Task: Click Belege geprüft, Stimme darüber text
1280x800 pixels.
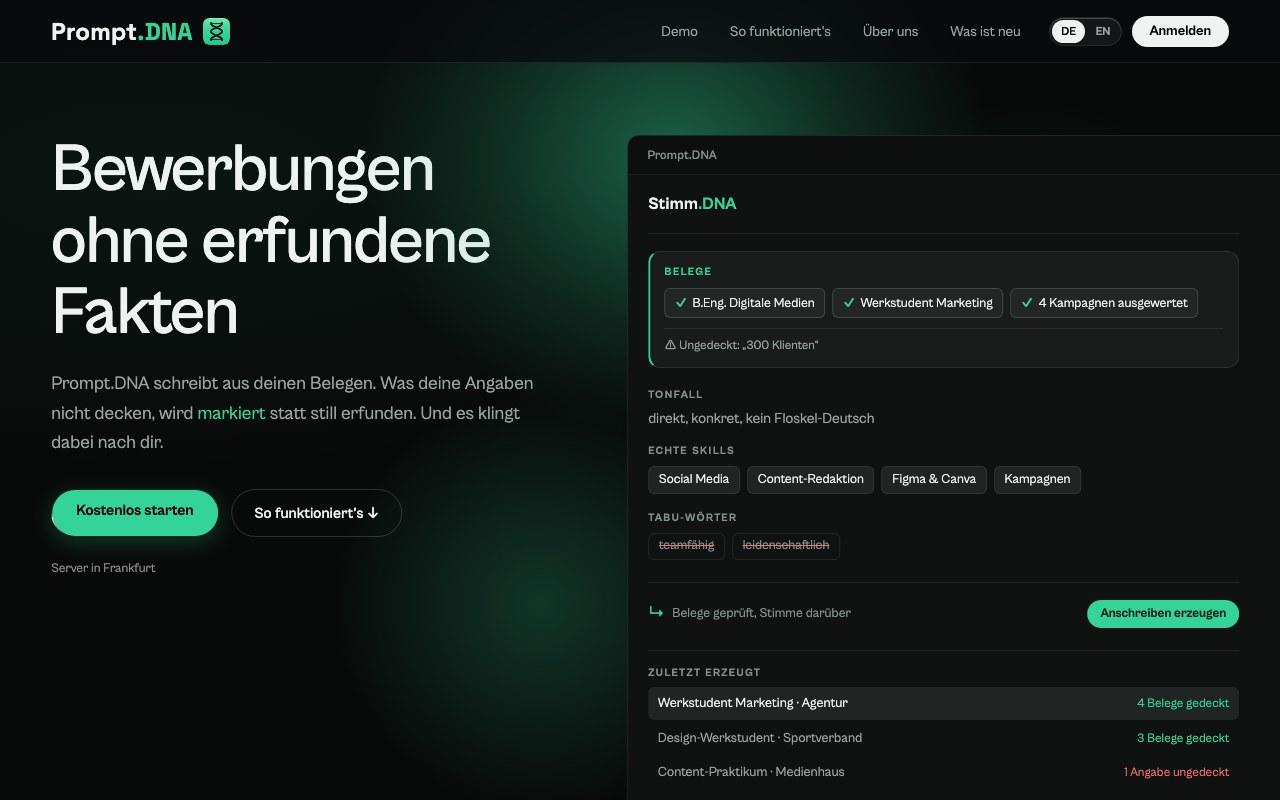Action: pos(761,613)
